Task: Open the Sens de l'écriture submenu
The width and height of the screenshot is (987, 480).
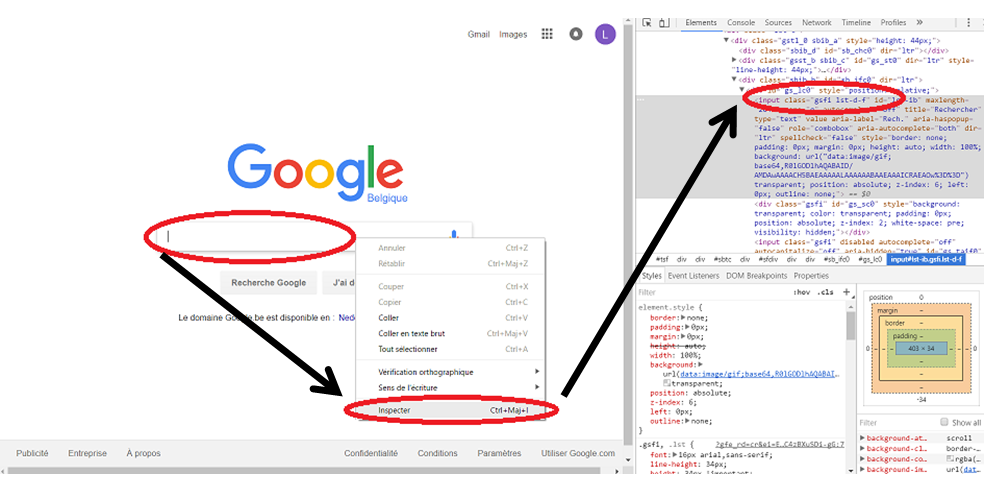Action: point(451,388)
